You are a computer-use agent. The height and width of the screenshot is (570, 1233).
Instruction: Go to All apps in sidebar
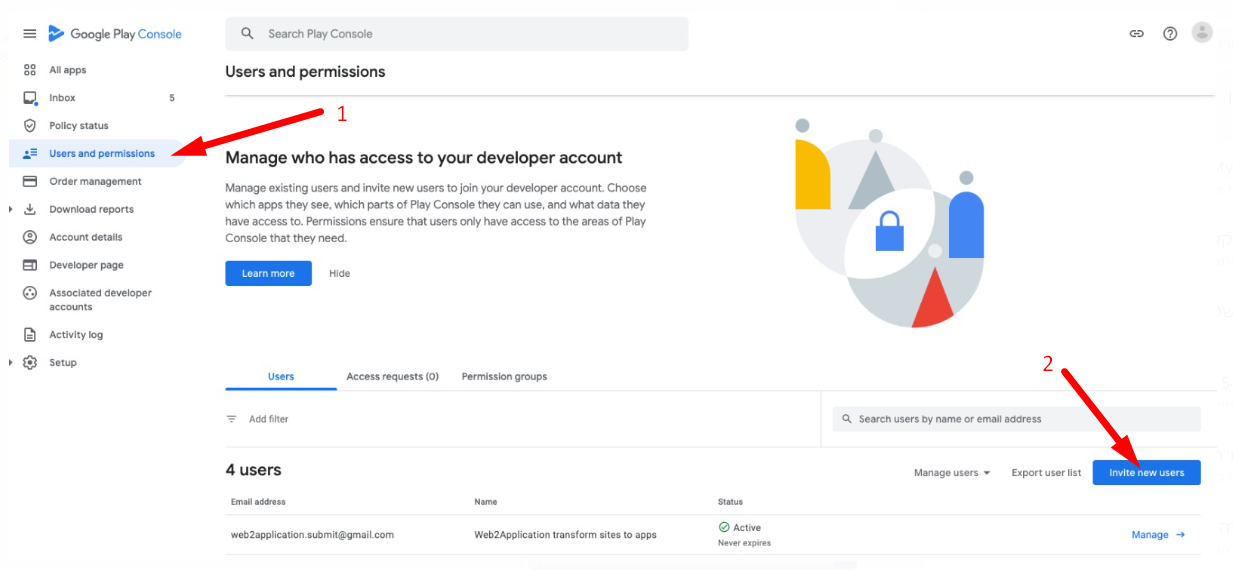[67, 70]
